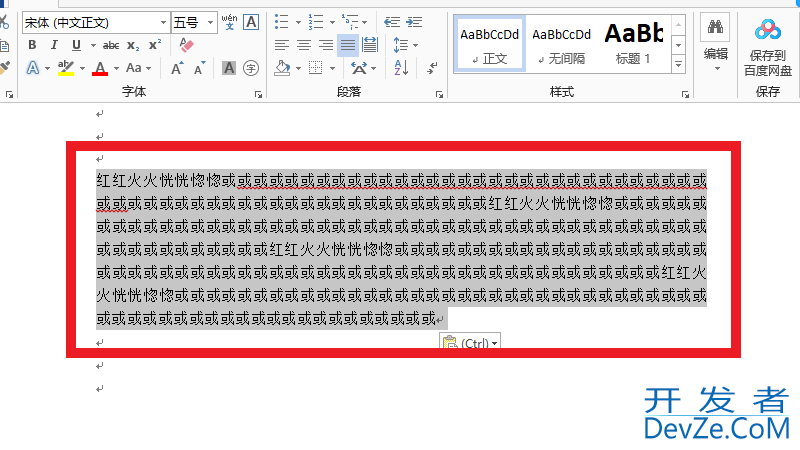The width and height of the screenshot is (800, 450).
Task: Align text right
Action: 326,45
